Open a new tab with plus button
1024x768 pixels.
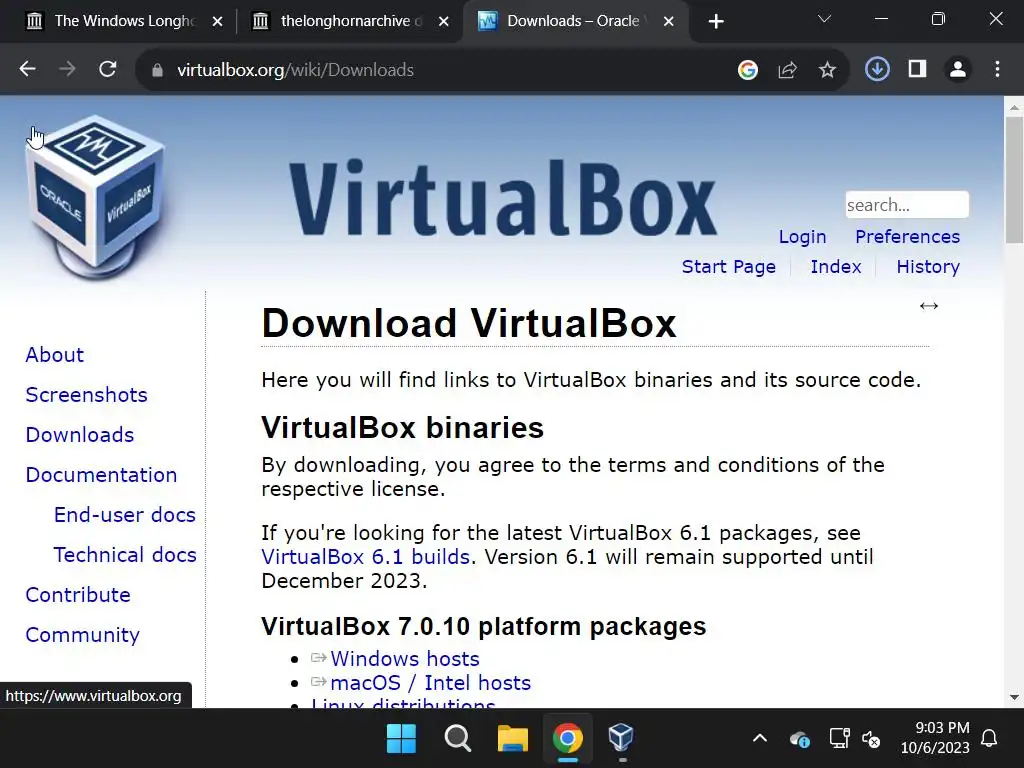[716, 22]
